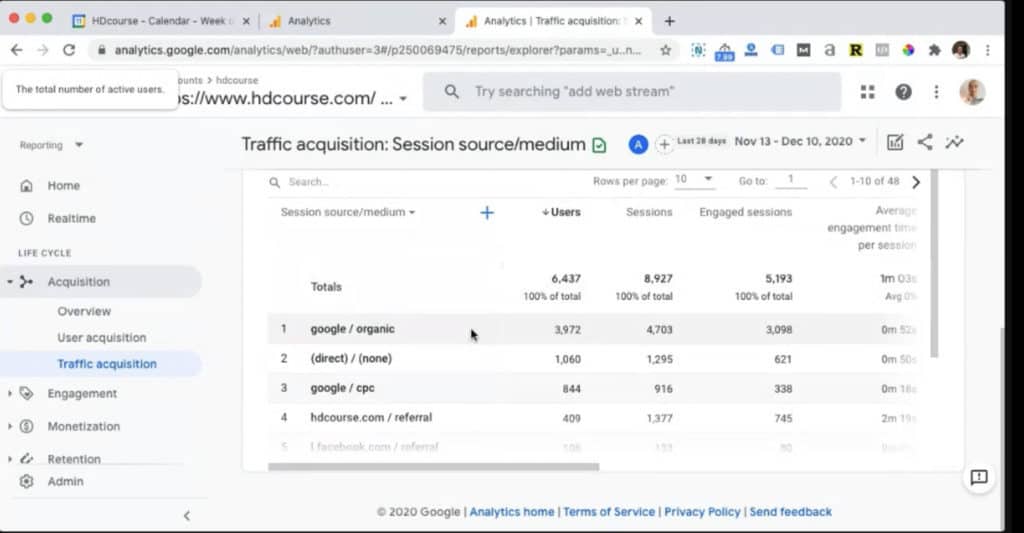Click the Totals users value 6,437
Screen dimensions: 1024x533
[566, 279]
